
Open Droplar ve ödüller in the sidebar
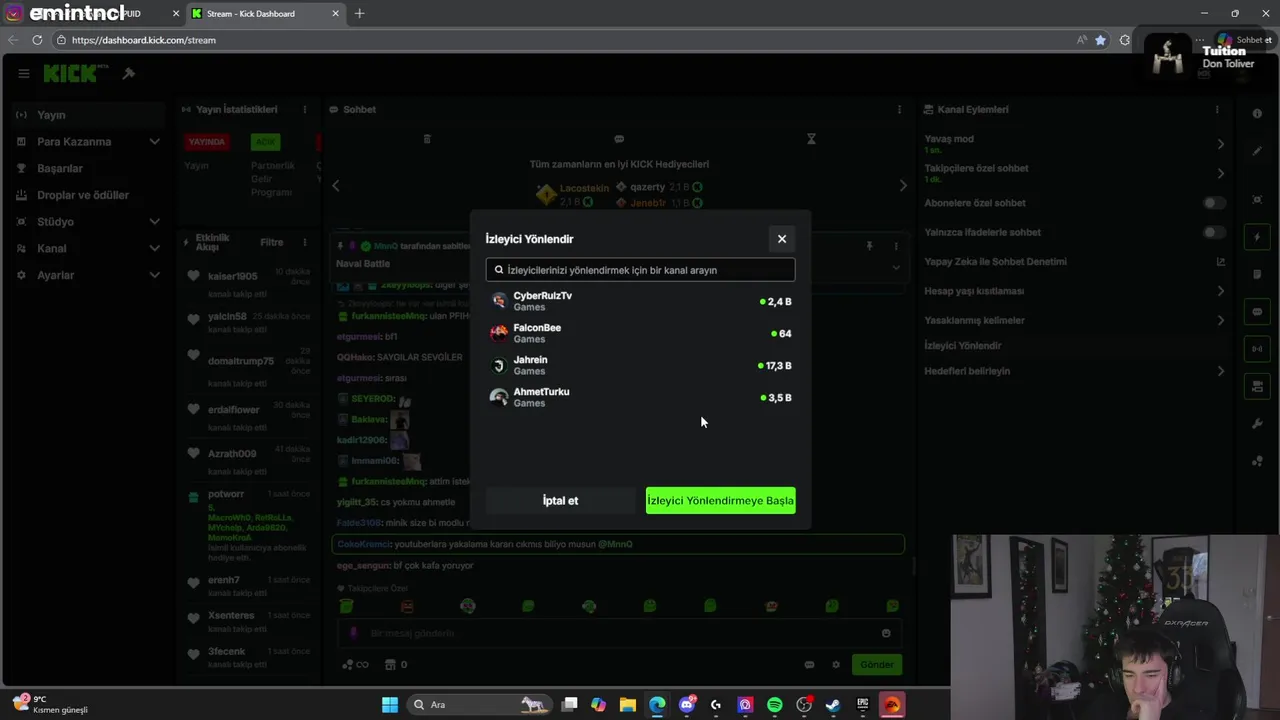coord(88,195)
